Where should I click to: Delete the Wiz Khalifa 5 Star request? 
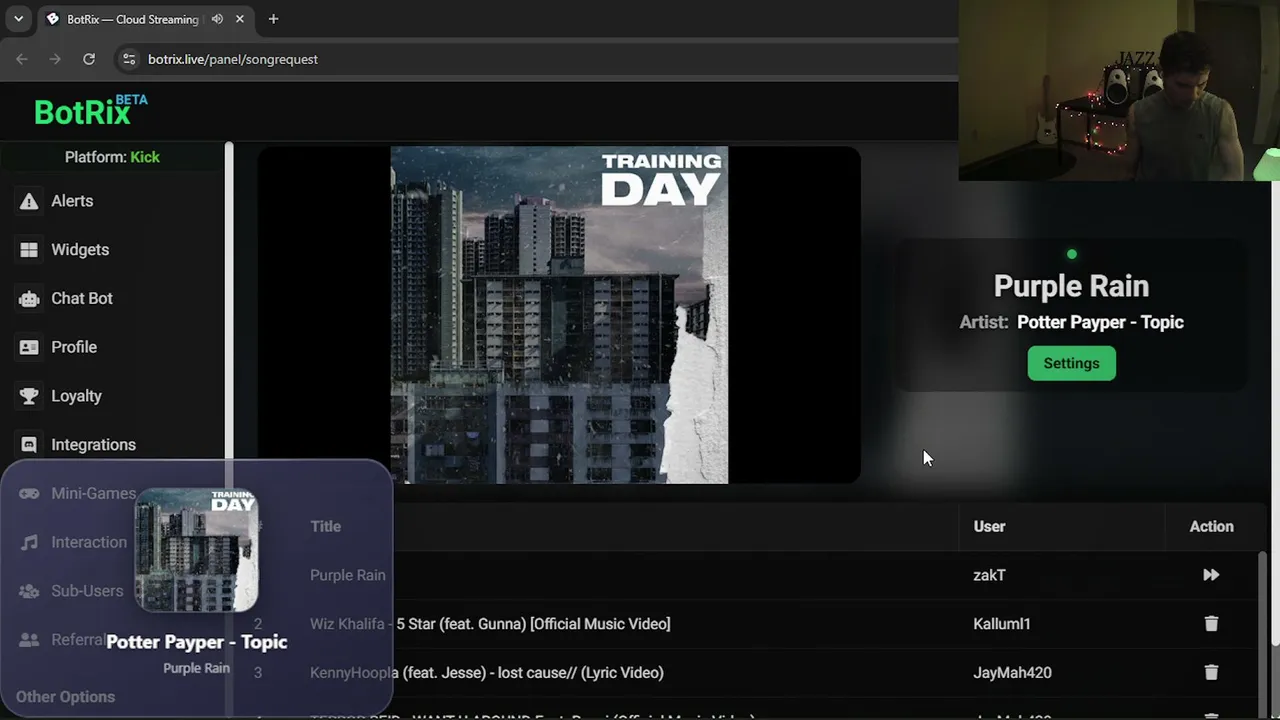[1211, 624]
